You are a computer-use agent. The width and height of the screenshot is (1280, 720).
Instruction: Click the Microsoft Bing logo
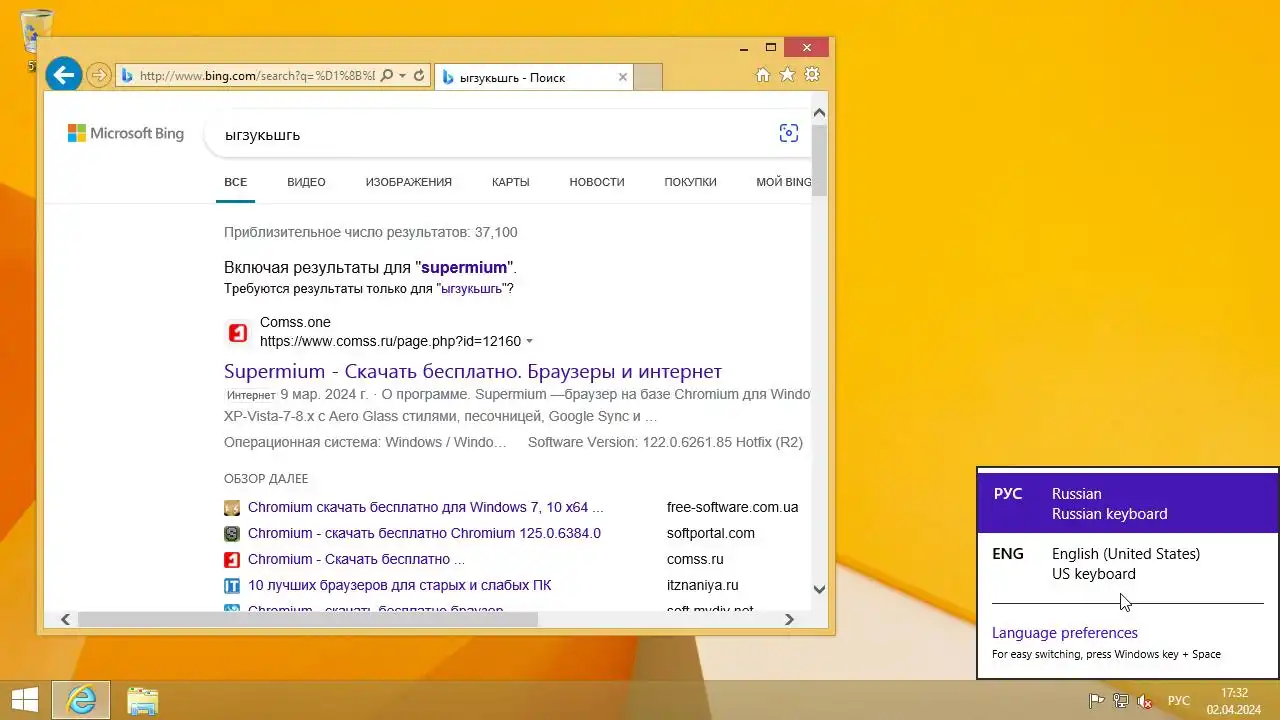click(x=126, y=133)
